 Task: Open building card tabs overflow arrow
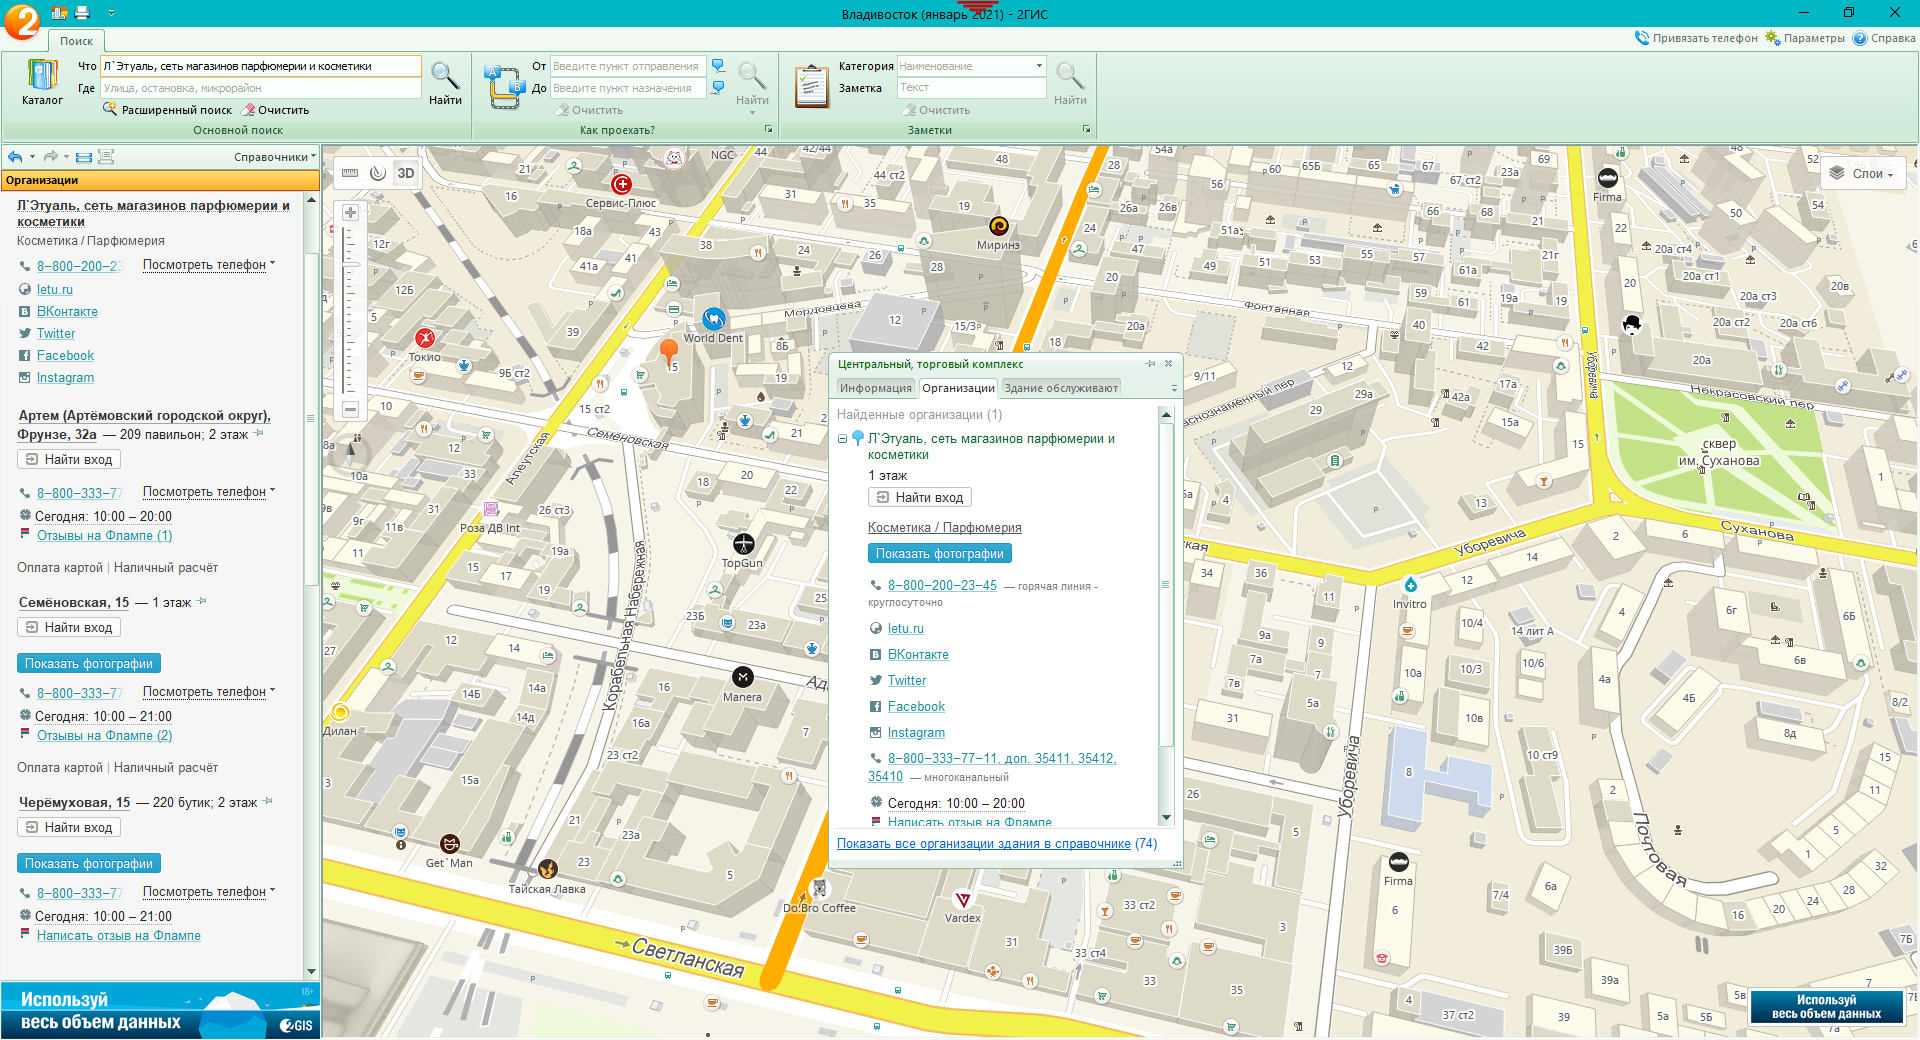click(1174, 388)
